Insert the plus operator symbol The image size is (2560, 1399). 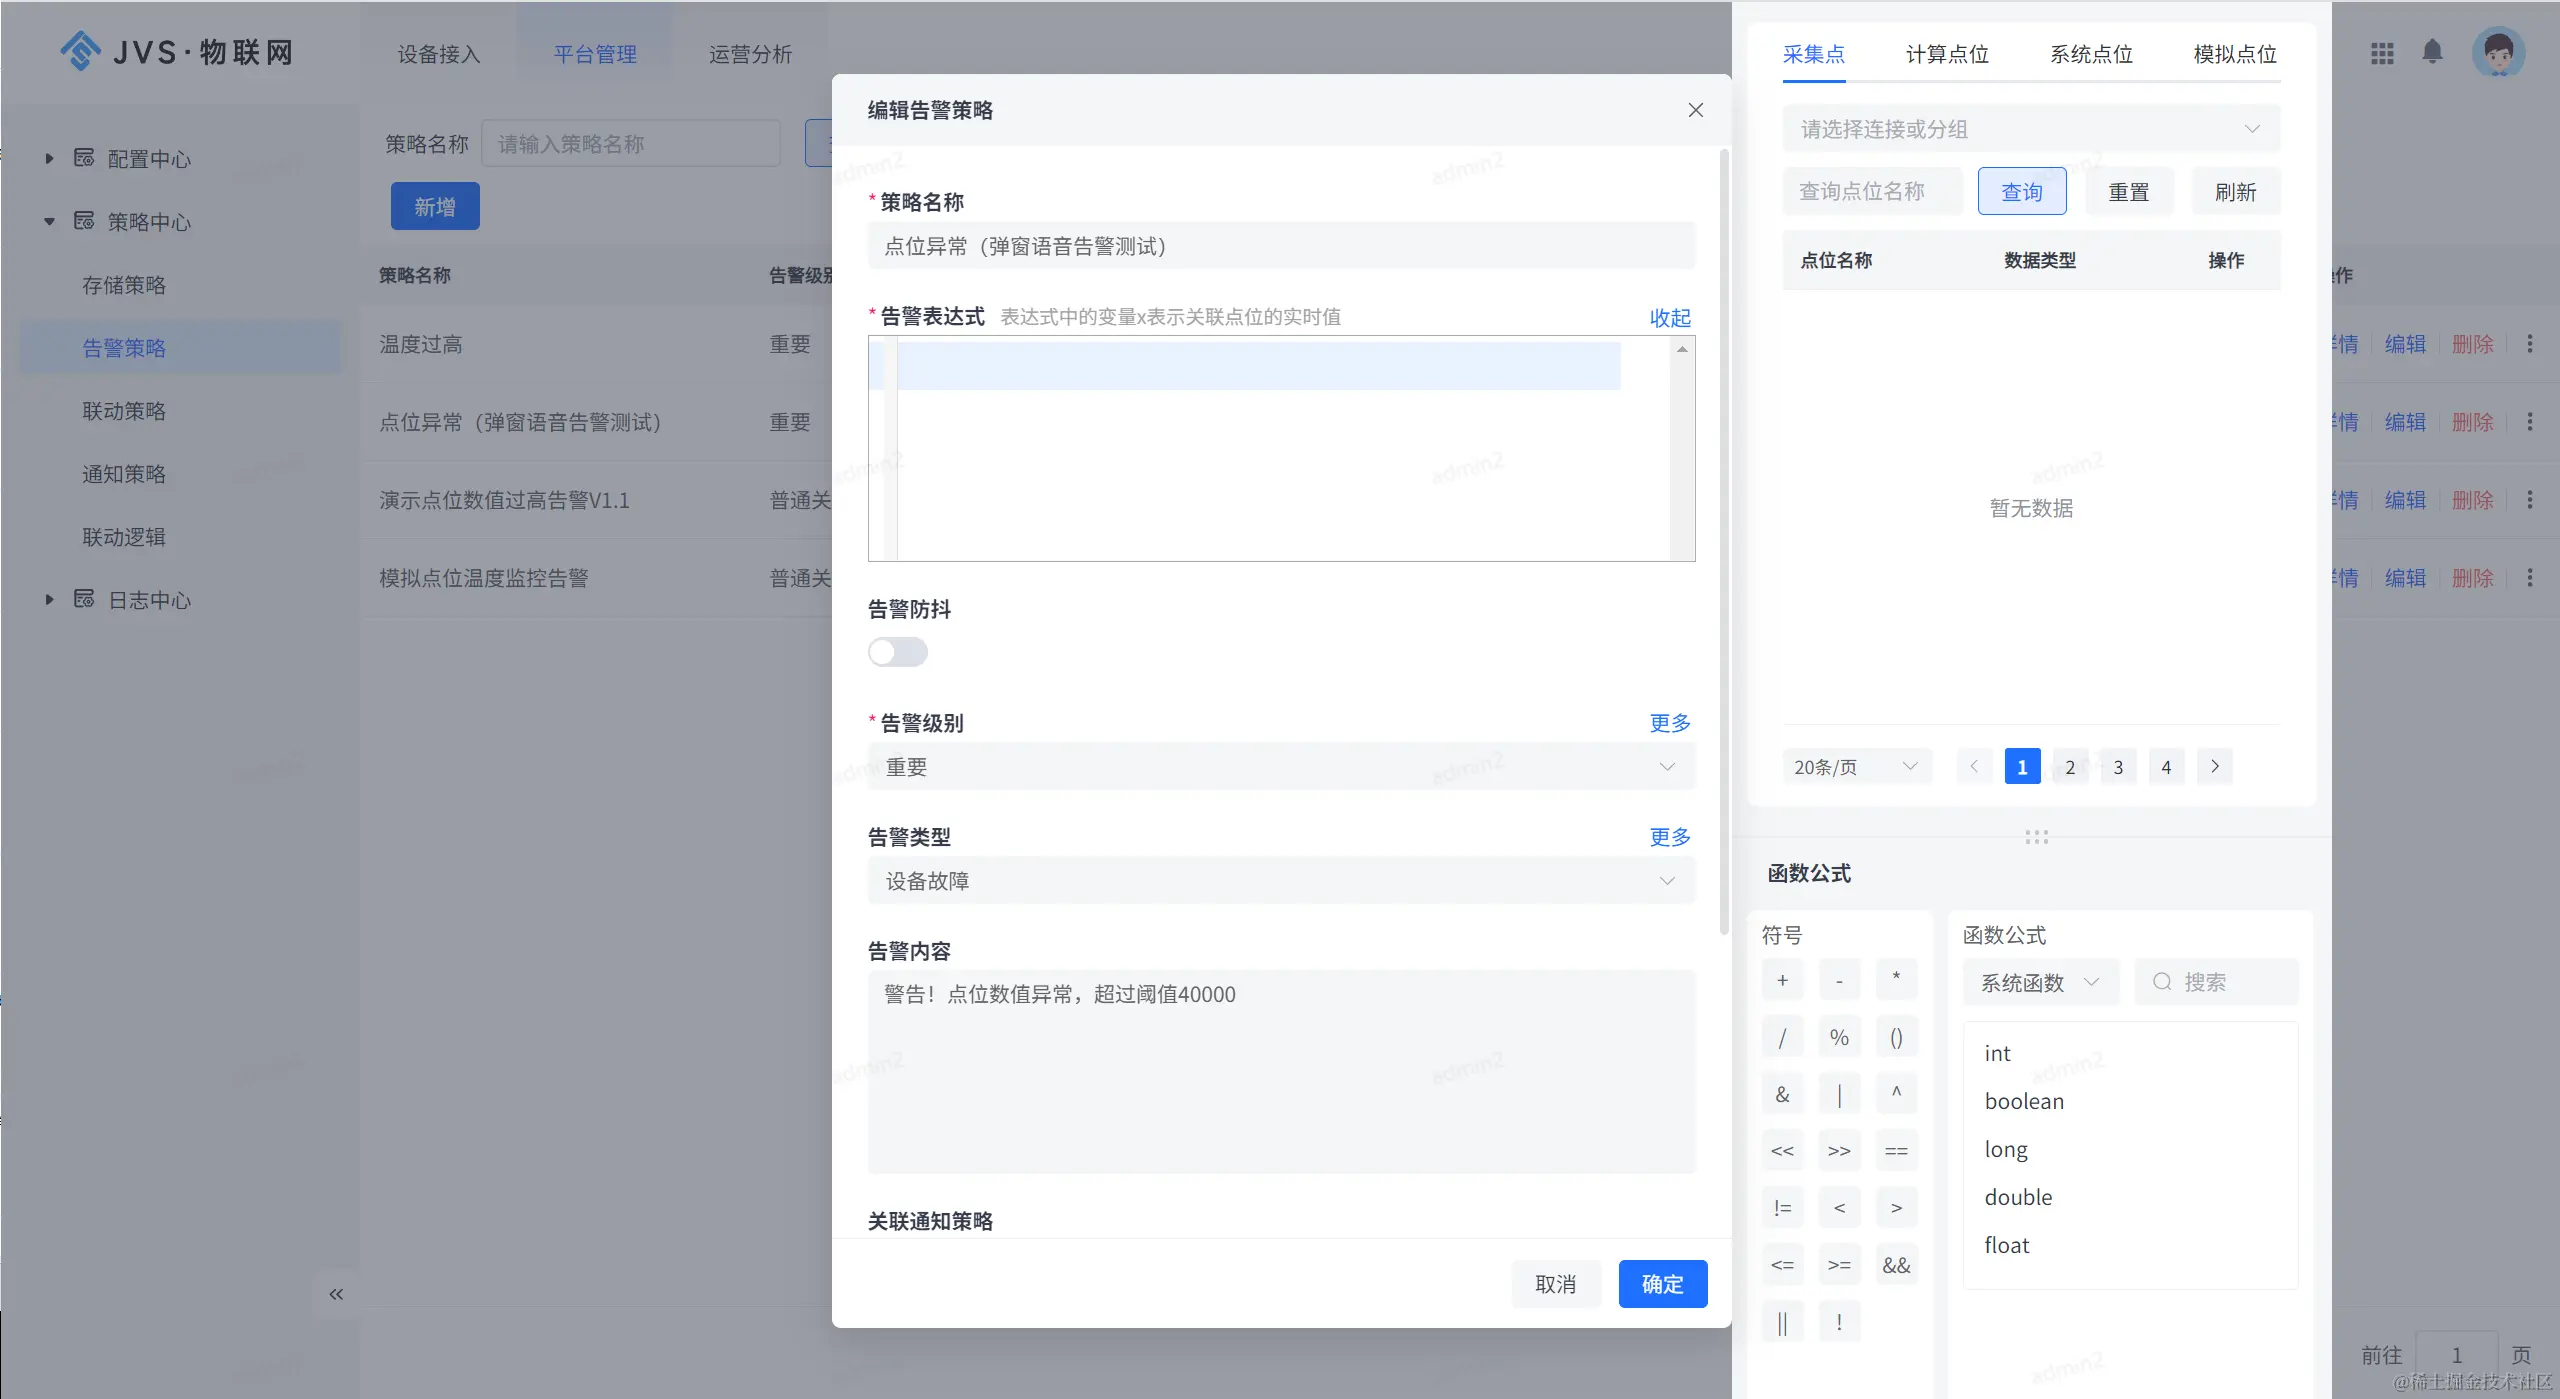(1782, 980)
